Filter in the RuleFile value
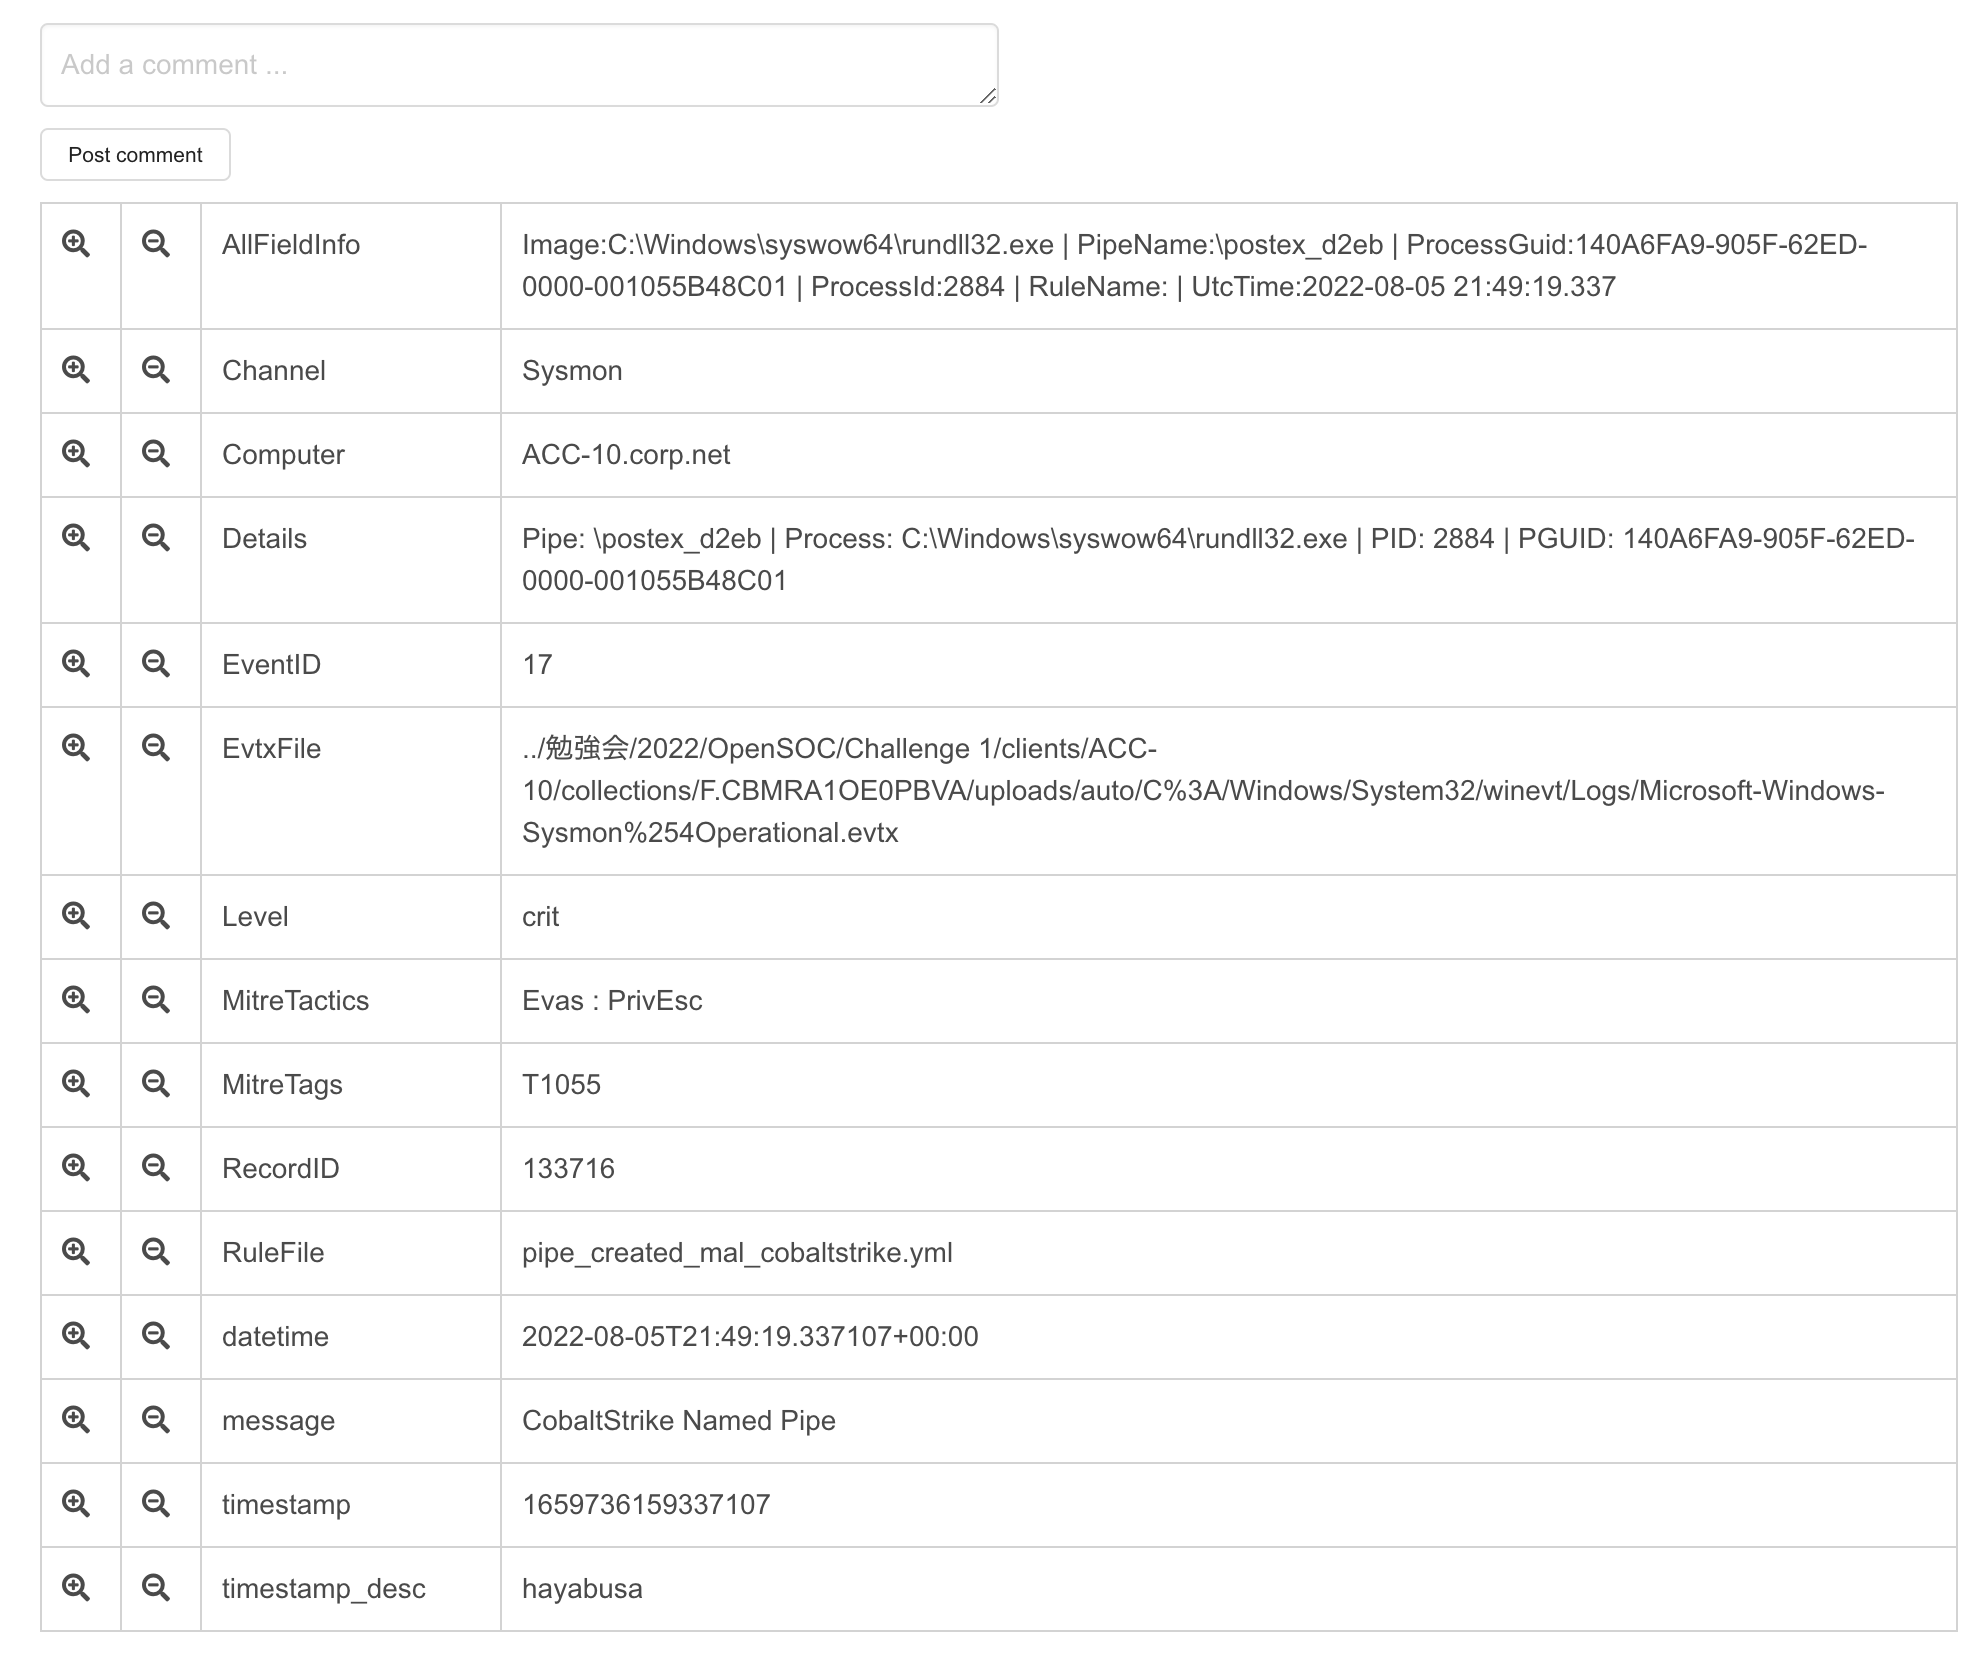The image size is (1986, 1654). tap(76, 1251)
